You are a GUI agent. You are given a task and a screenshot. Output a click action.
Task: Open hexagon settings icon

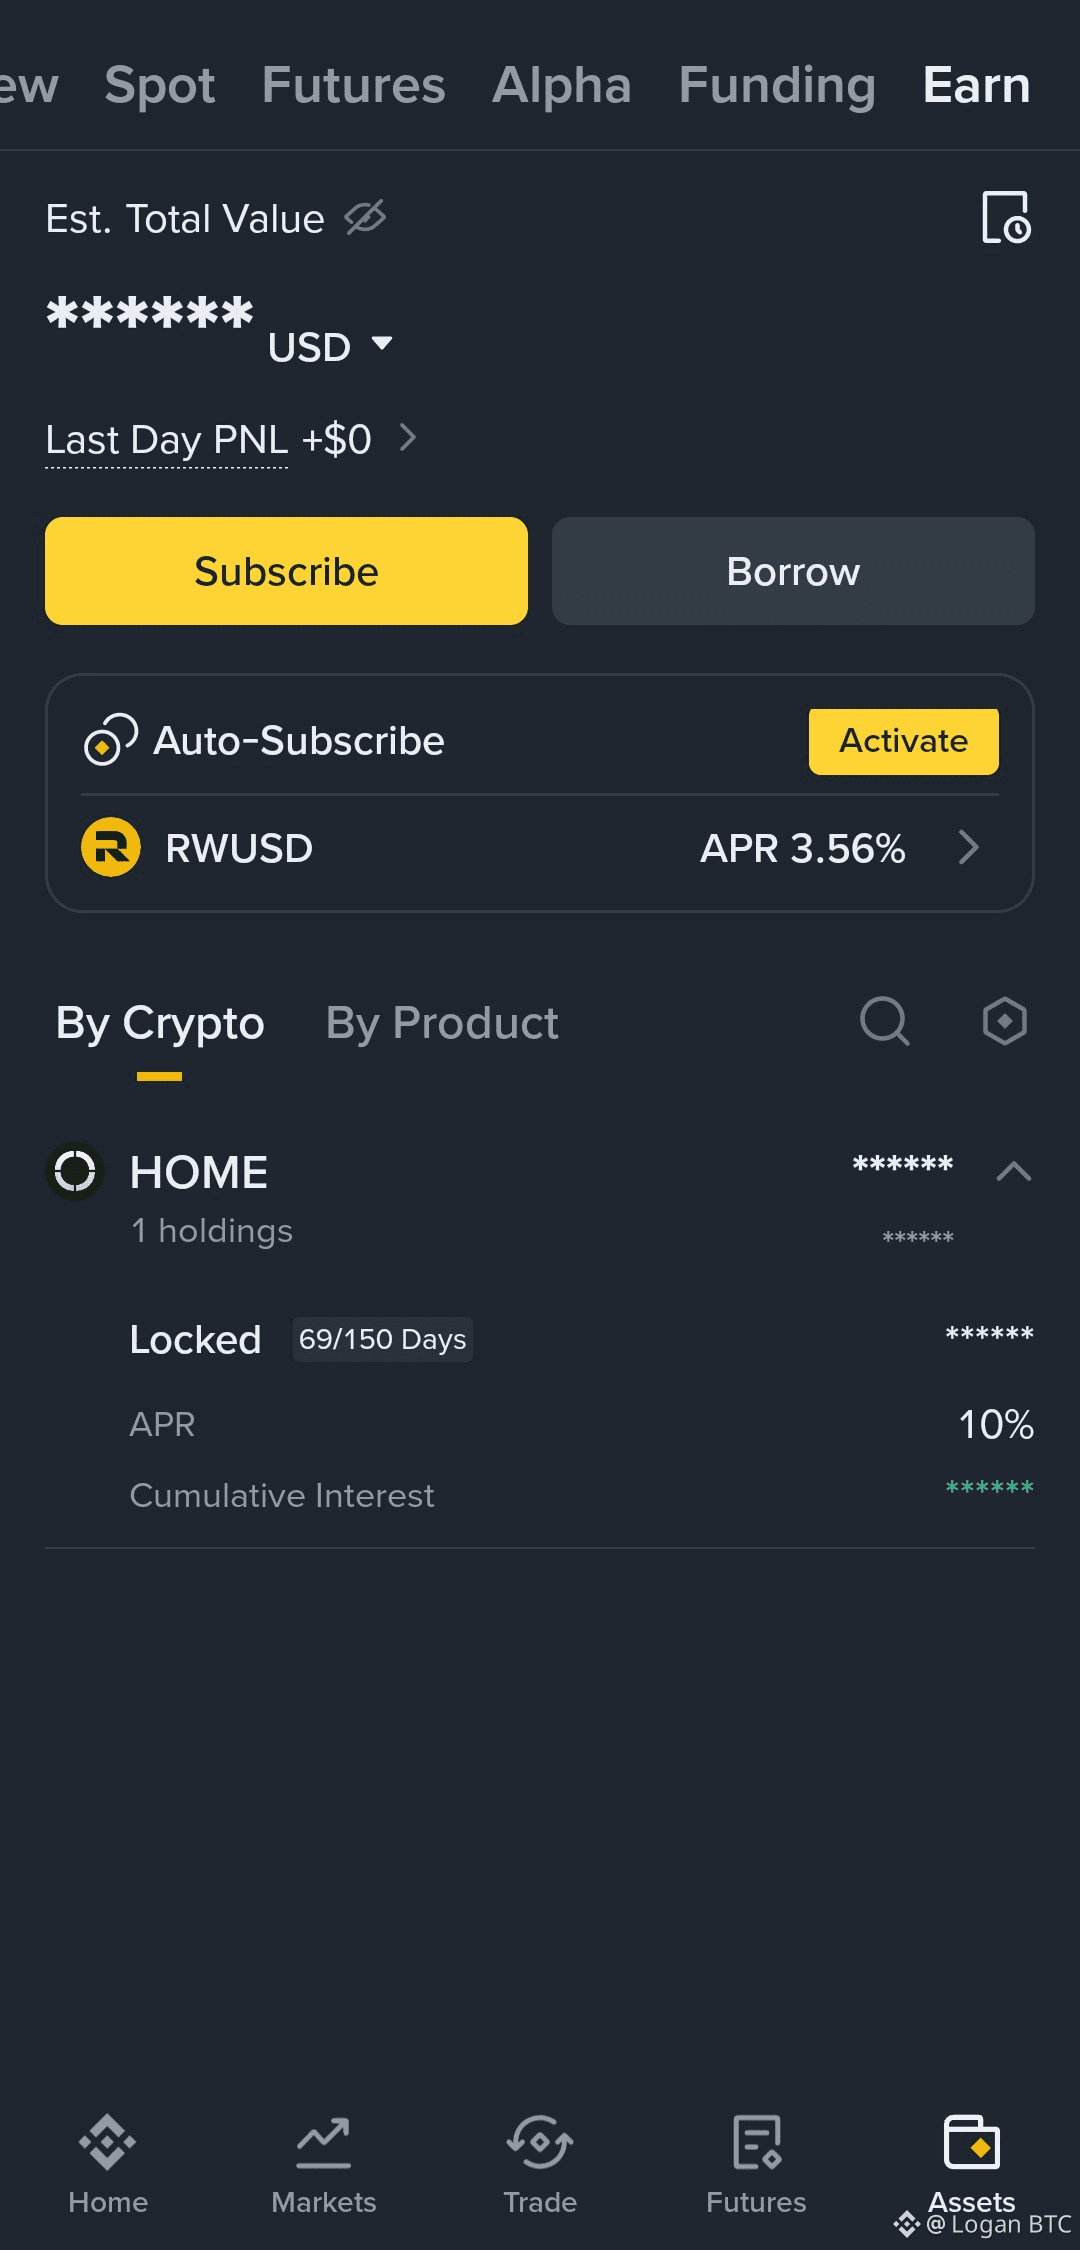coord(1004,1021)
